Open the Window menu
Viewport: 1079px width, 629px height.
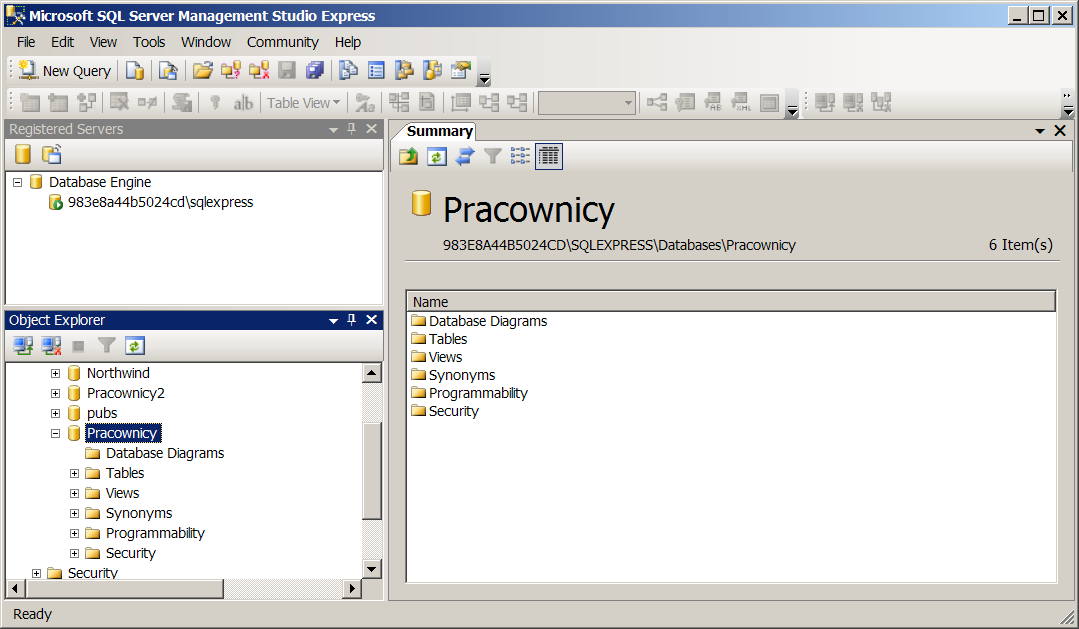206,42
